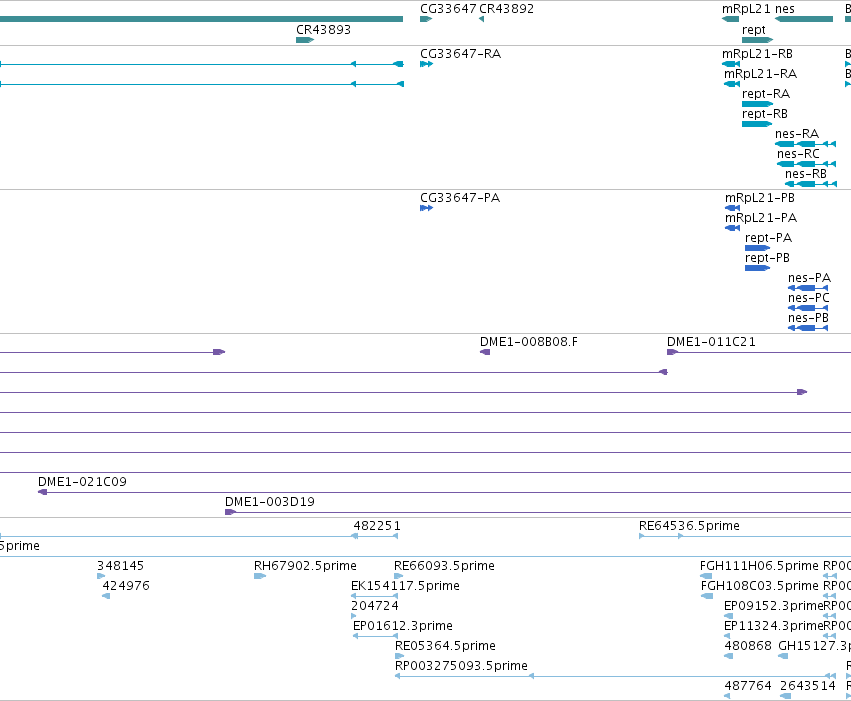Select EST 2643514

coord(808,686)
